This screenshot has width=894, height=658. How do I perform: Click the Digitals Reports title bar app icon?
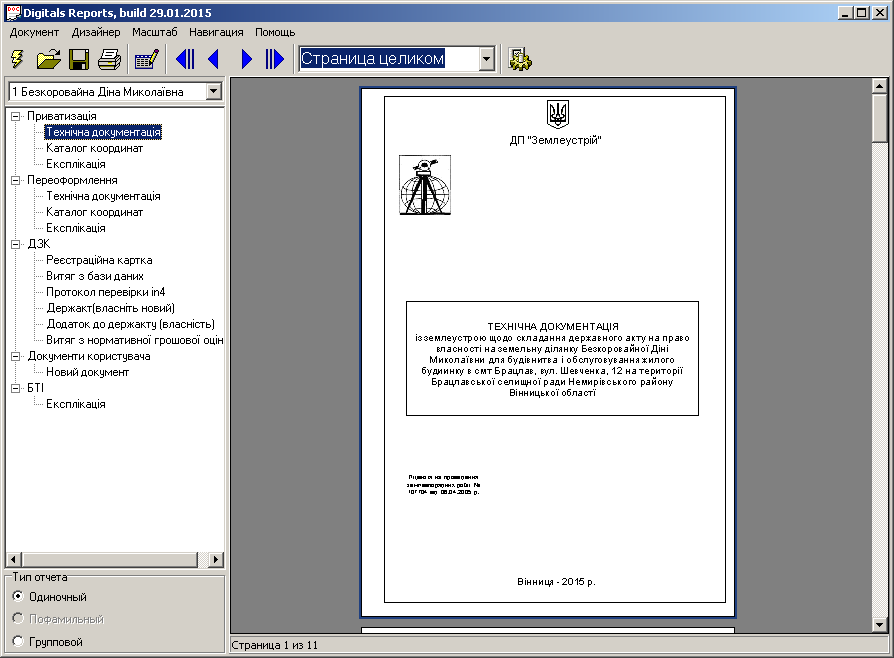click(13, 13)
